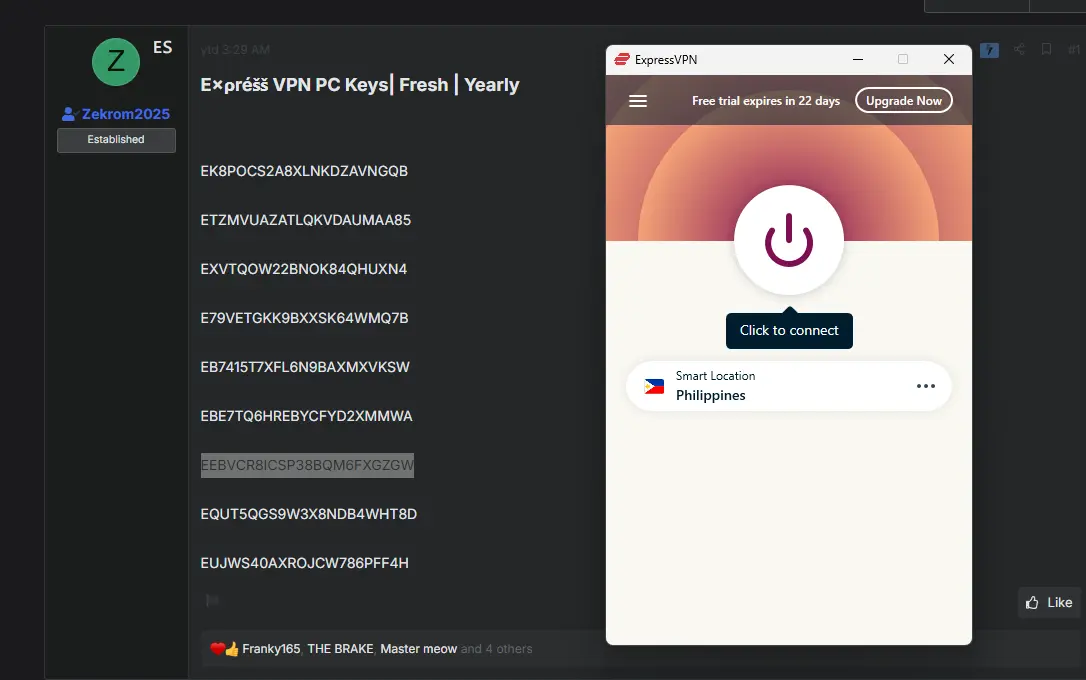This screenshot has height=680, width=1086.
Task: Click 'Free trial expires in 22 days' text
Action: (x=765, y=101)
